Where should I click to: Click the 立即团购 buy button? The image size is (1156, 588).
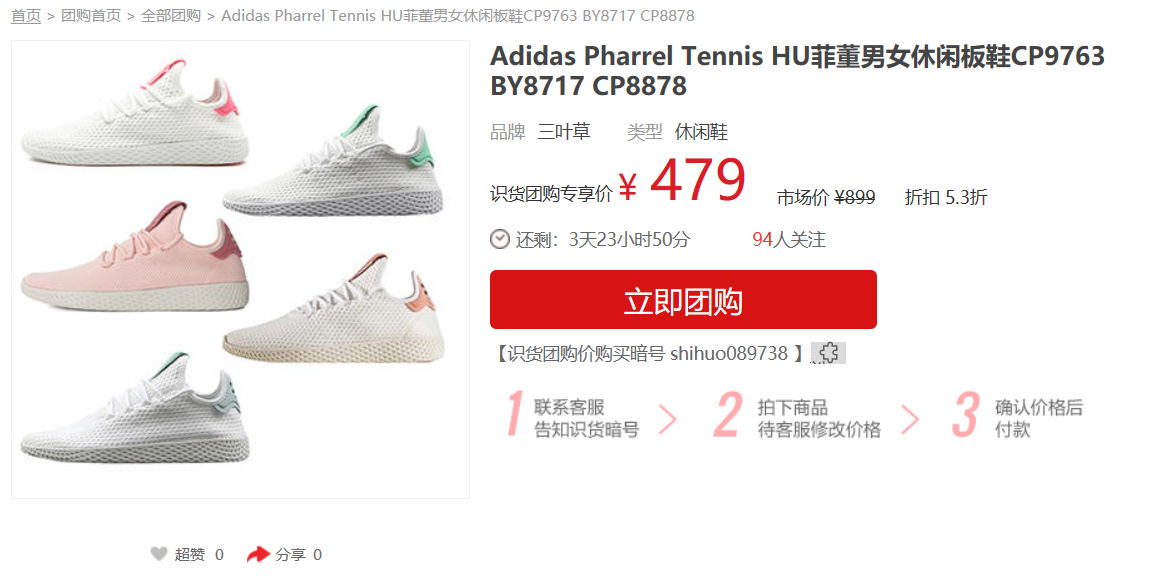coord(683,299)
